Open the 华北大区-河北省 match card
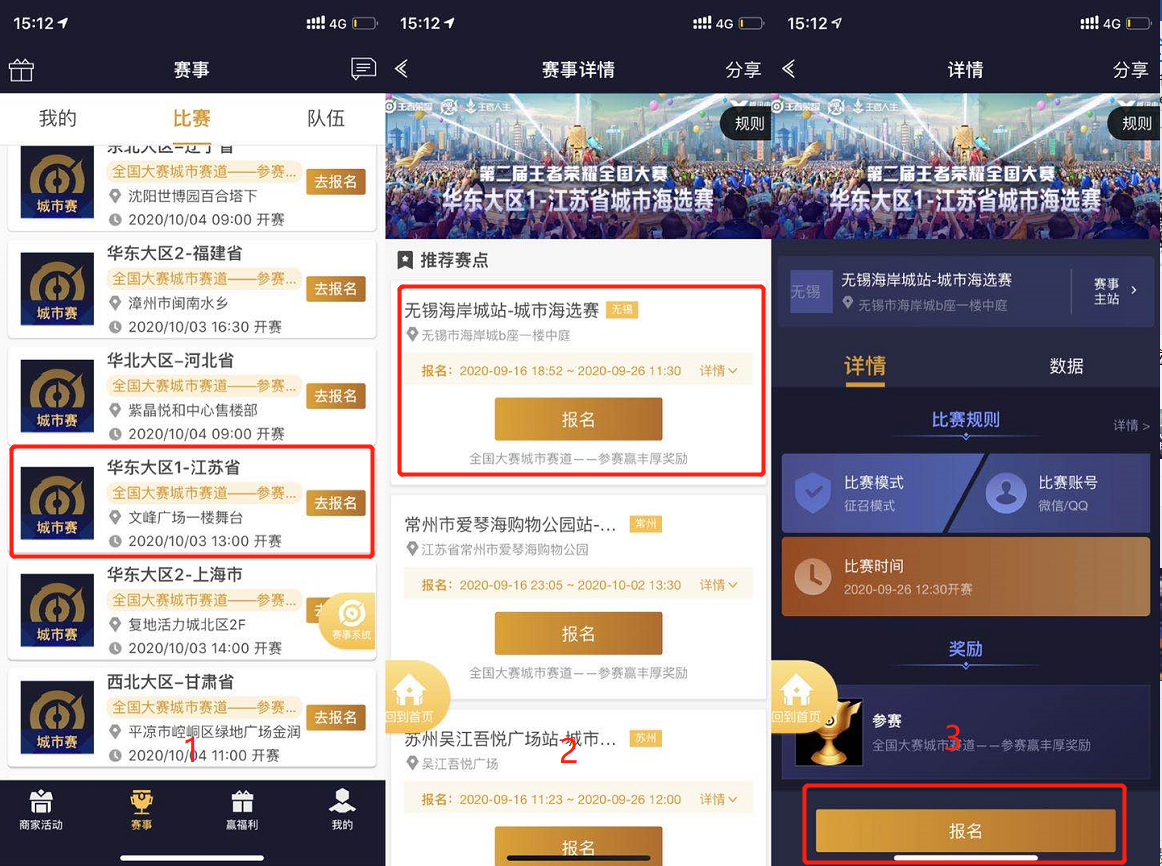This screenshot has width=1162, height=866. (191, 395)
